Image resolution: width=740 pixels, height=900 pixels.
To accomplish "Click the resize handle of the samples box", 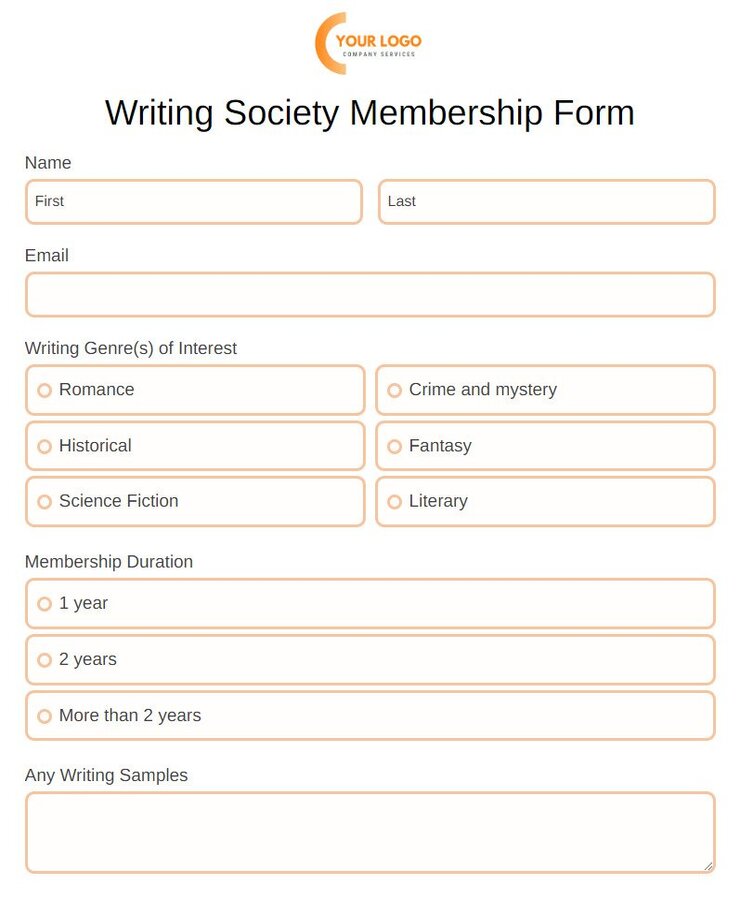I will click(708, 866).
